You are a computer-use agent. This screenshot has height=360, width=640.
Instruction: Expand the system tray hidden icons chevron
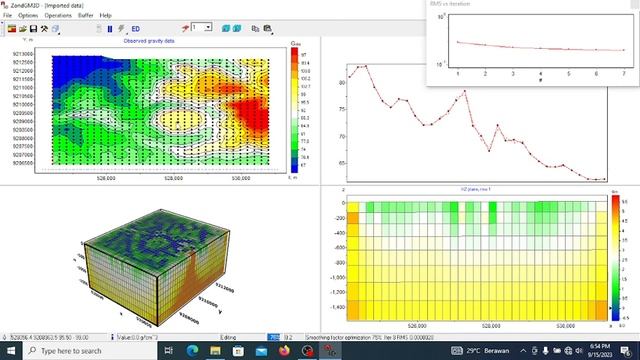tap(523, 351)
